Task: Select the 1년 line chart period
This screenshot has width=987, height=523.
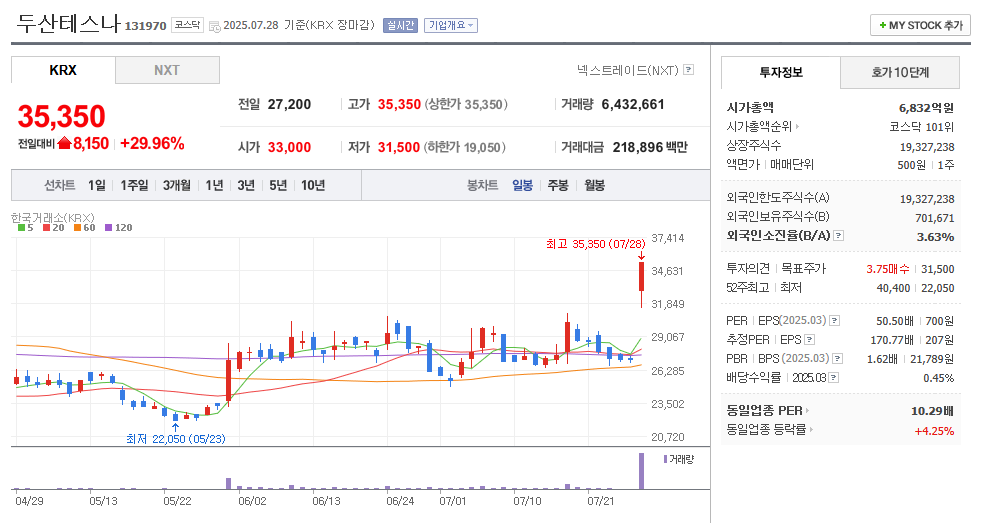Action: pos(214,185)
